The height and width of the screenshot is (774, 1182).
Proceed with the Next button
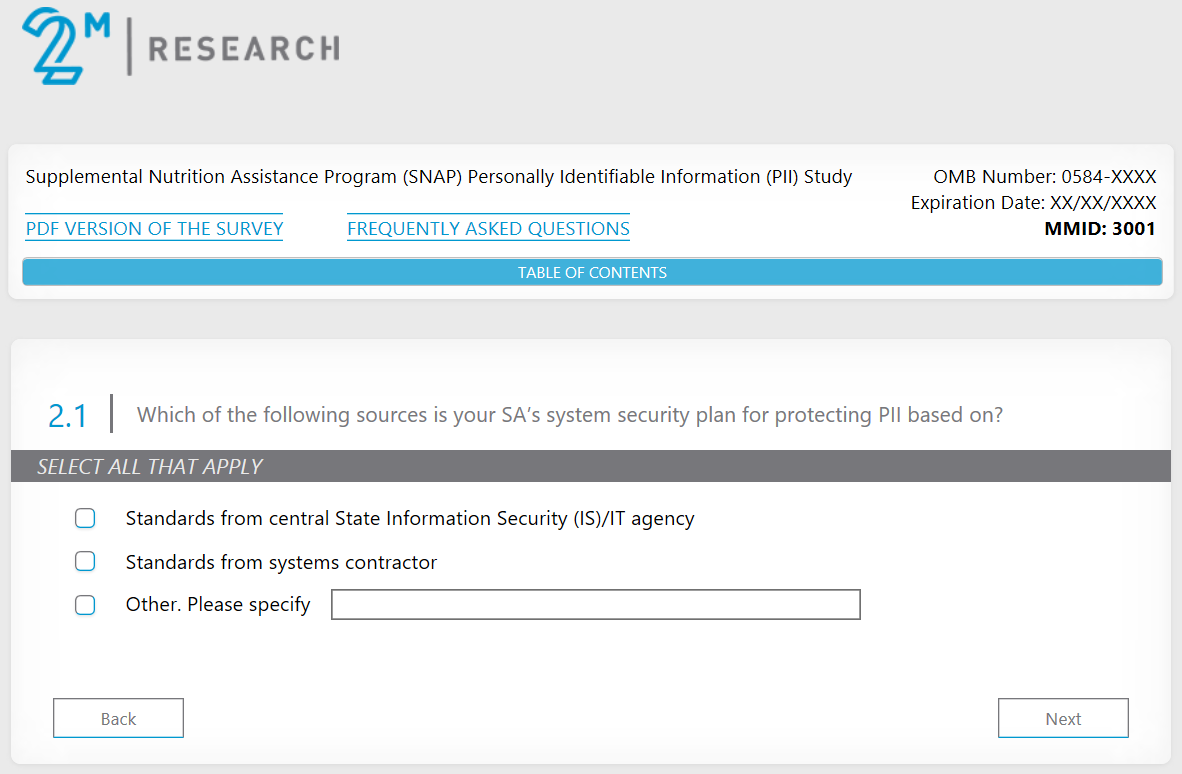pos(1063,718)
